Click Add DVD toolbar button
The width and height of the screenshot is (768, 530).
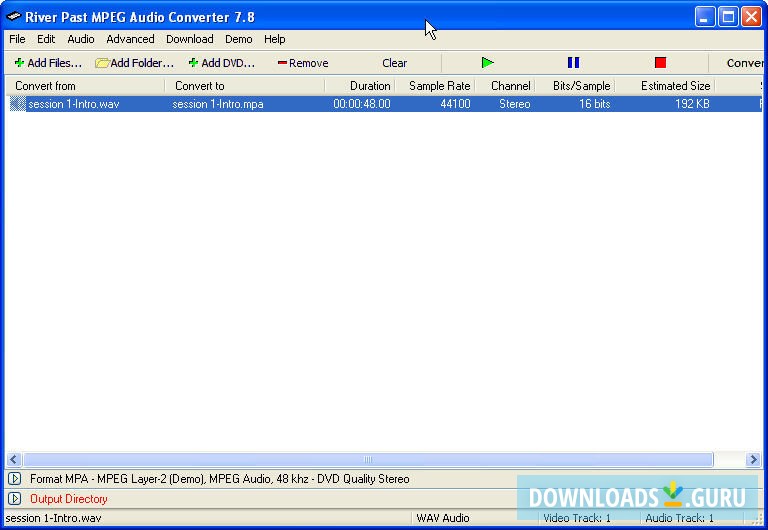[x=222, y=63]
